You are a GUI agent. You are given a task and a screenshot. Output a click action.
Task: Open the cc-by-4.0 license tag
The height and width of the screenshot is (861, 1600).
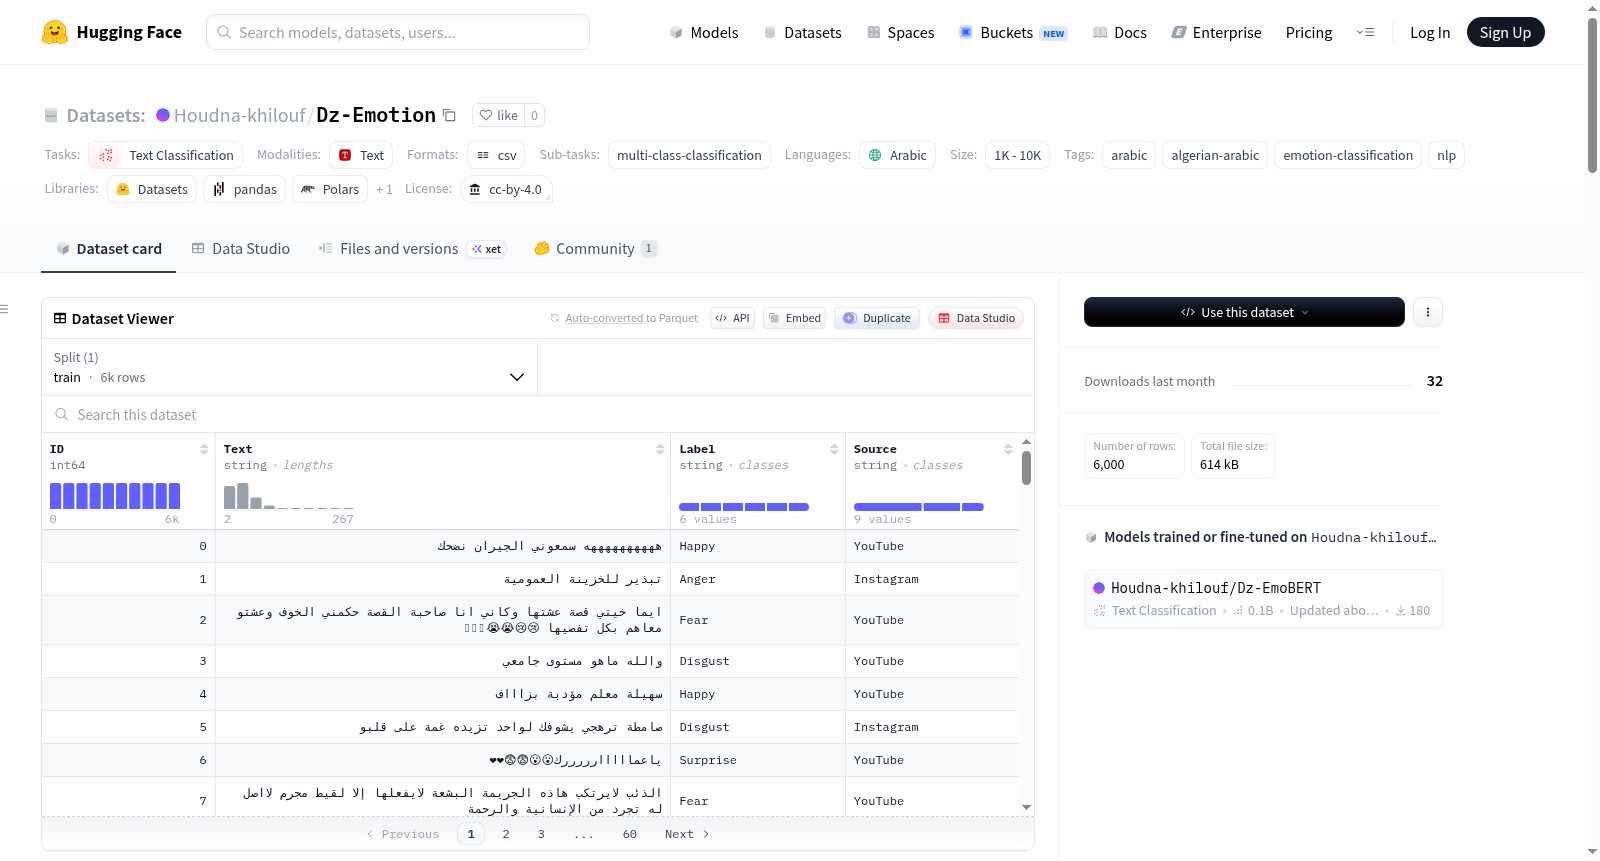pyautogui.click(x=506, y=189)
